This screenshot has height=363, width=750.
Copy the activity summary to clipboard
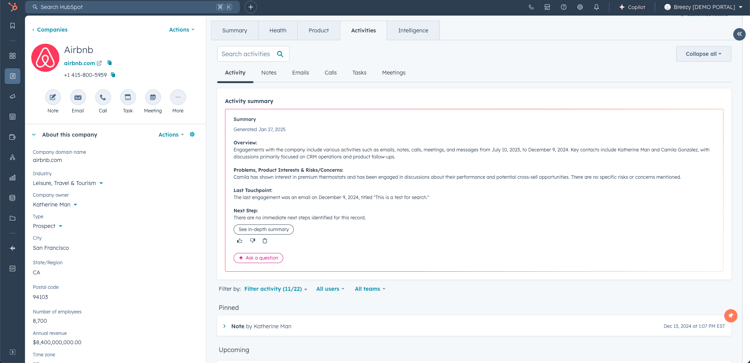[x=265, y=241]
